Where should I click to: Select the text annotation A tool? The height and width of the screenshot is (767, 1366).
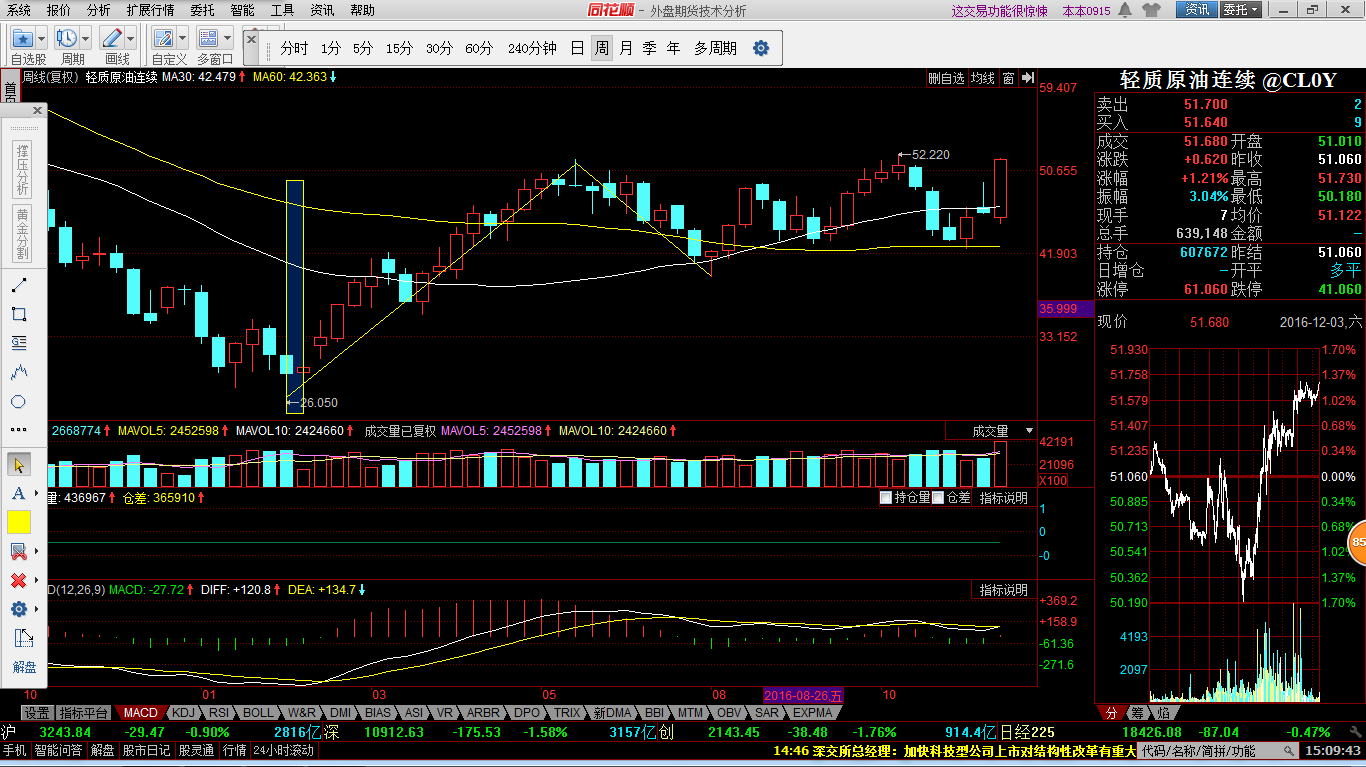click(17, 494)
